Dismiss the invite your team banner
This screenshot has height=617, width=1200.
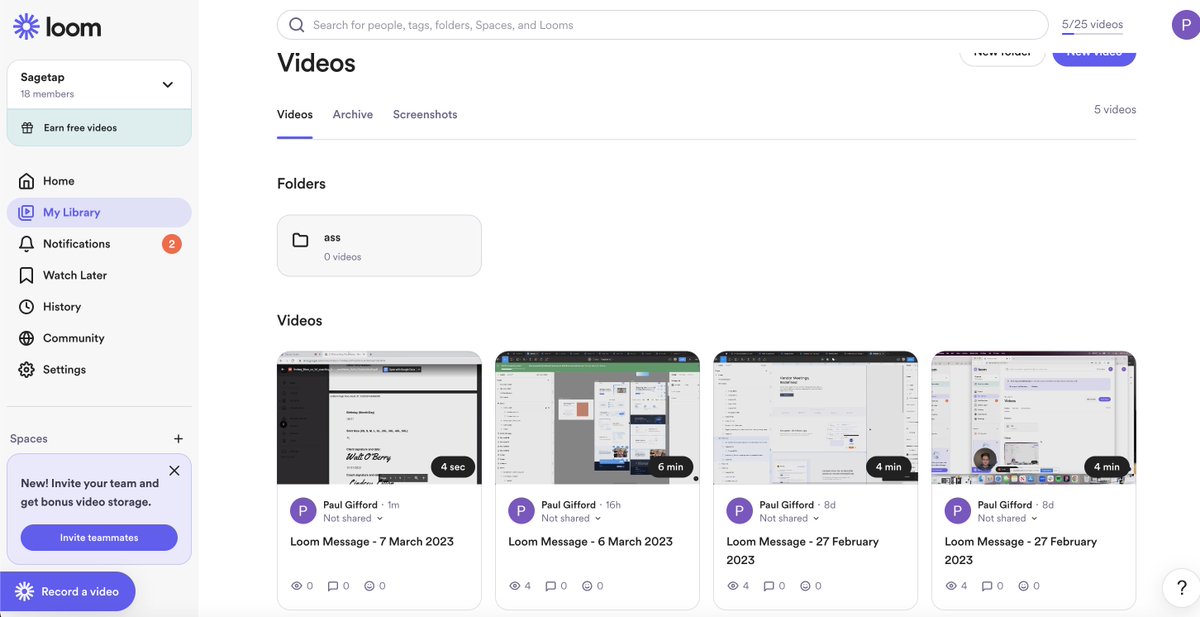click(x=174, y=470)
